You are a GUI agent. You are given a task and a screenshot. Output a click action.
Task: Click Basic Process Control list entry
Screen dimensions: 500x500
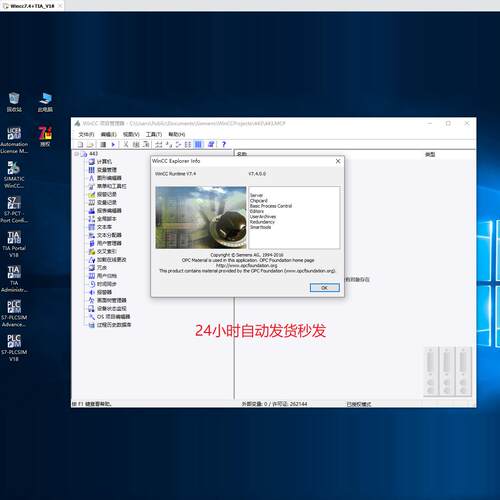point(271,206)
